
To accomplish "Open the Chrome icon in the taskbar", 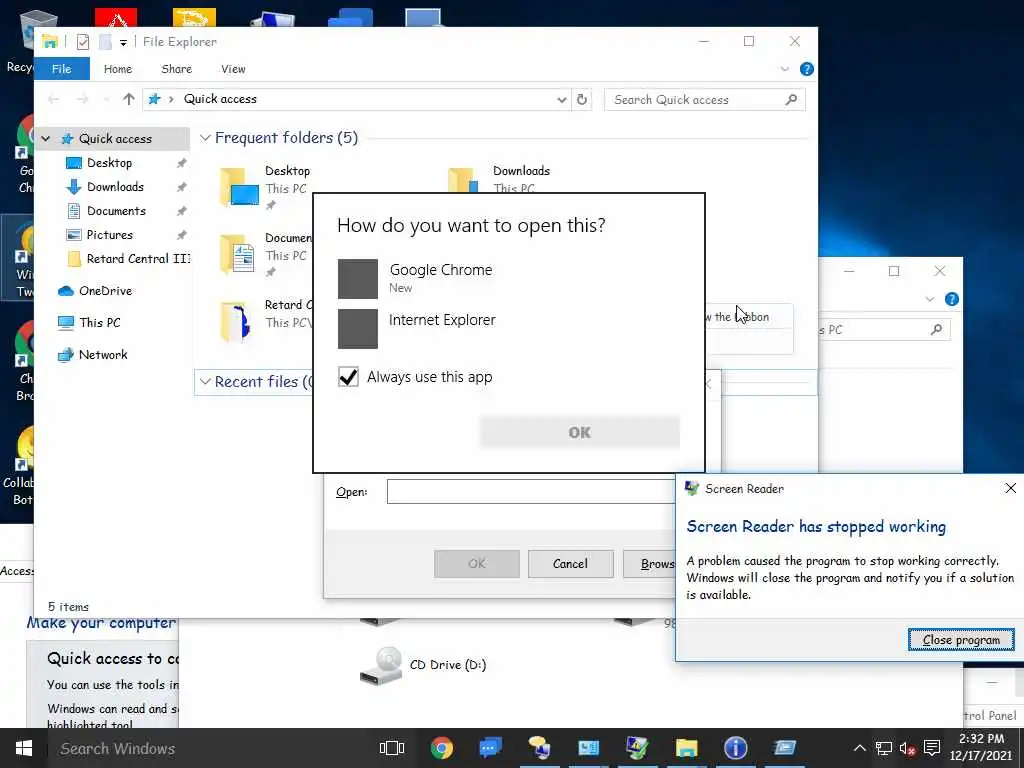I will pyautogui.click(x=441, y=748).
